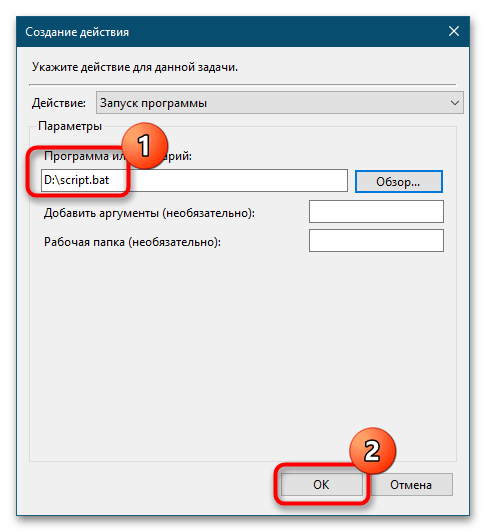
Task: Click the orange step badge numbered 1
Action: 145,146
